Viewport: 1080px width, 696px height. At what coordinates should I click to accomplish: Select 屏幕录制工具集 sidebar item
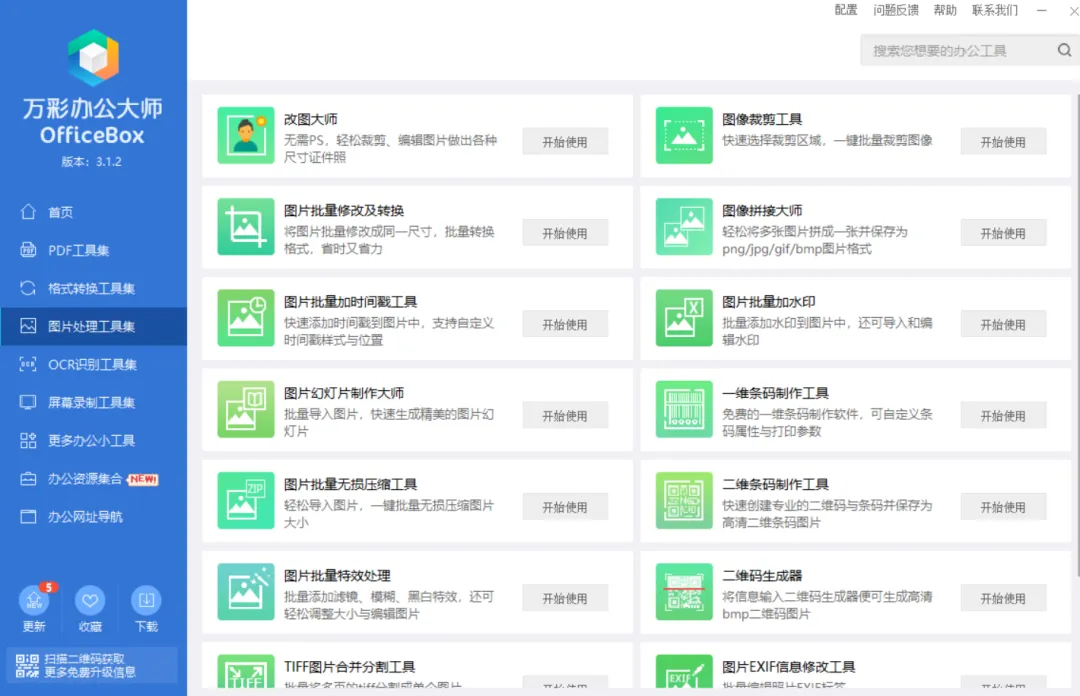click(x=94, y=402)
